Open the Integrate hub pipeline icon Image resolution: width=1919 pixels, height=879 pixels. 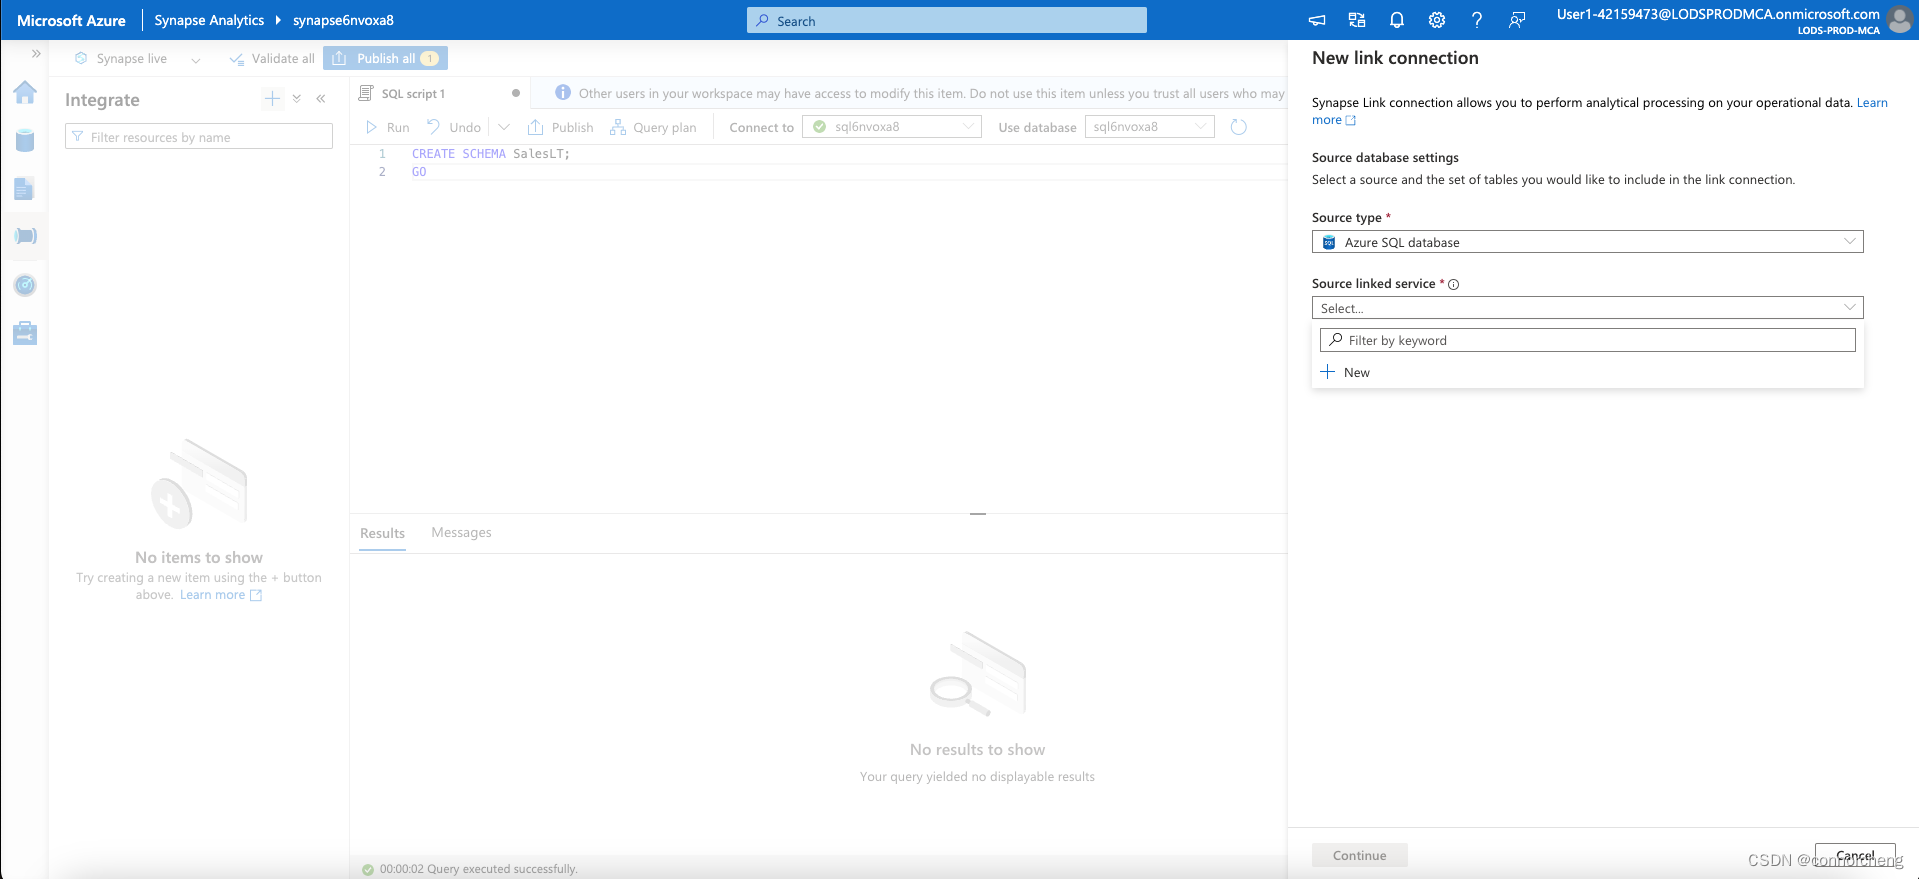[25, 236]
